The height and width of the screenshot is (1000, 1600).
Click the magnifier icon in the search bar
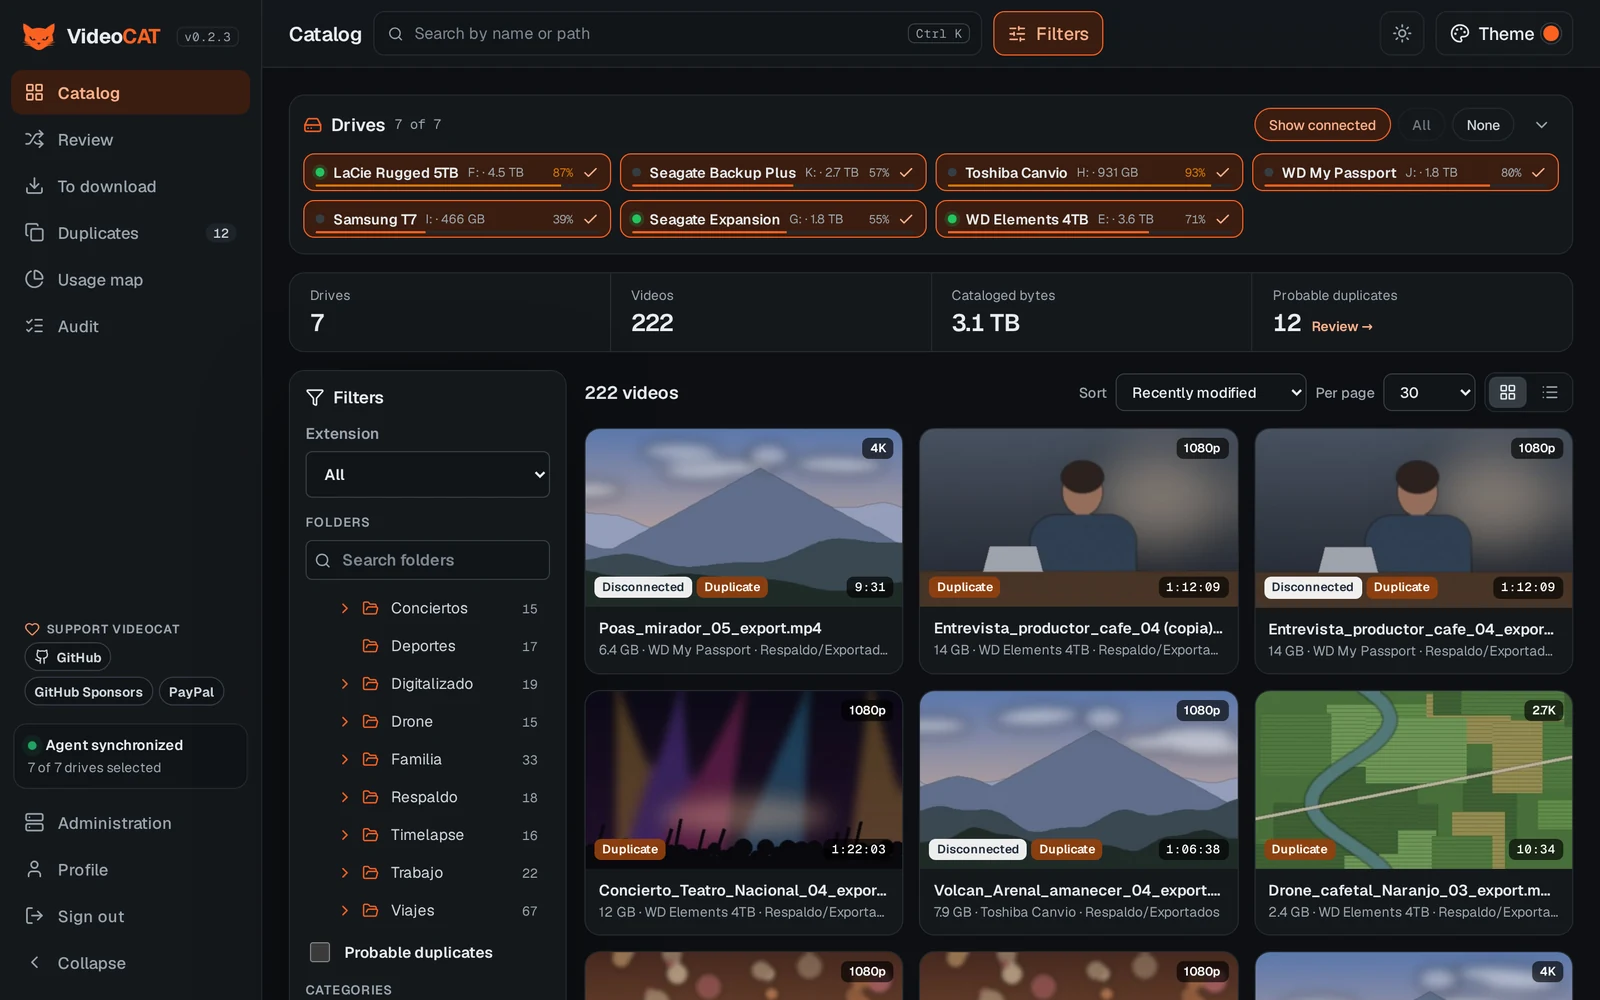tap(396, 34)
